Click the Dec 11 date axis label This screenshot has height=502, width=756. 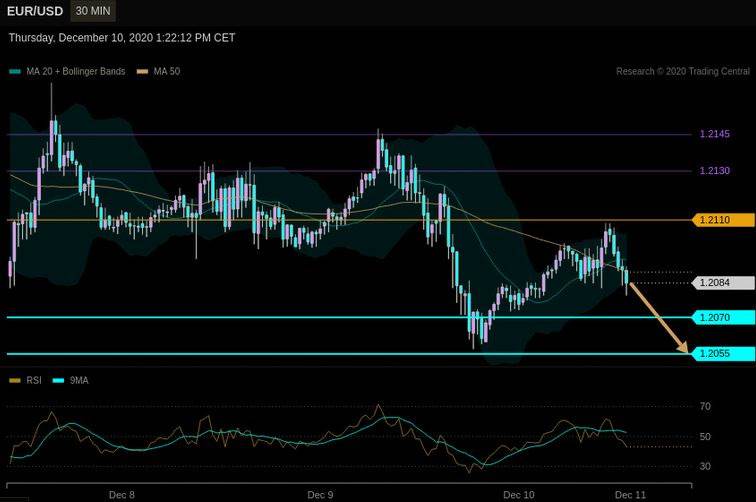click(x=630, y=495)
